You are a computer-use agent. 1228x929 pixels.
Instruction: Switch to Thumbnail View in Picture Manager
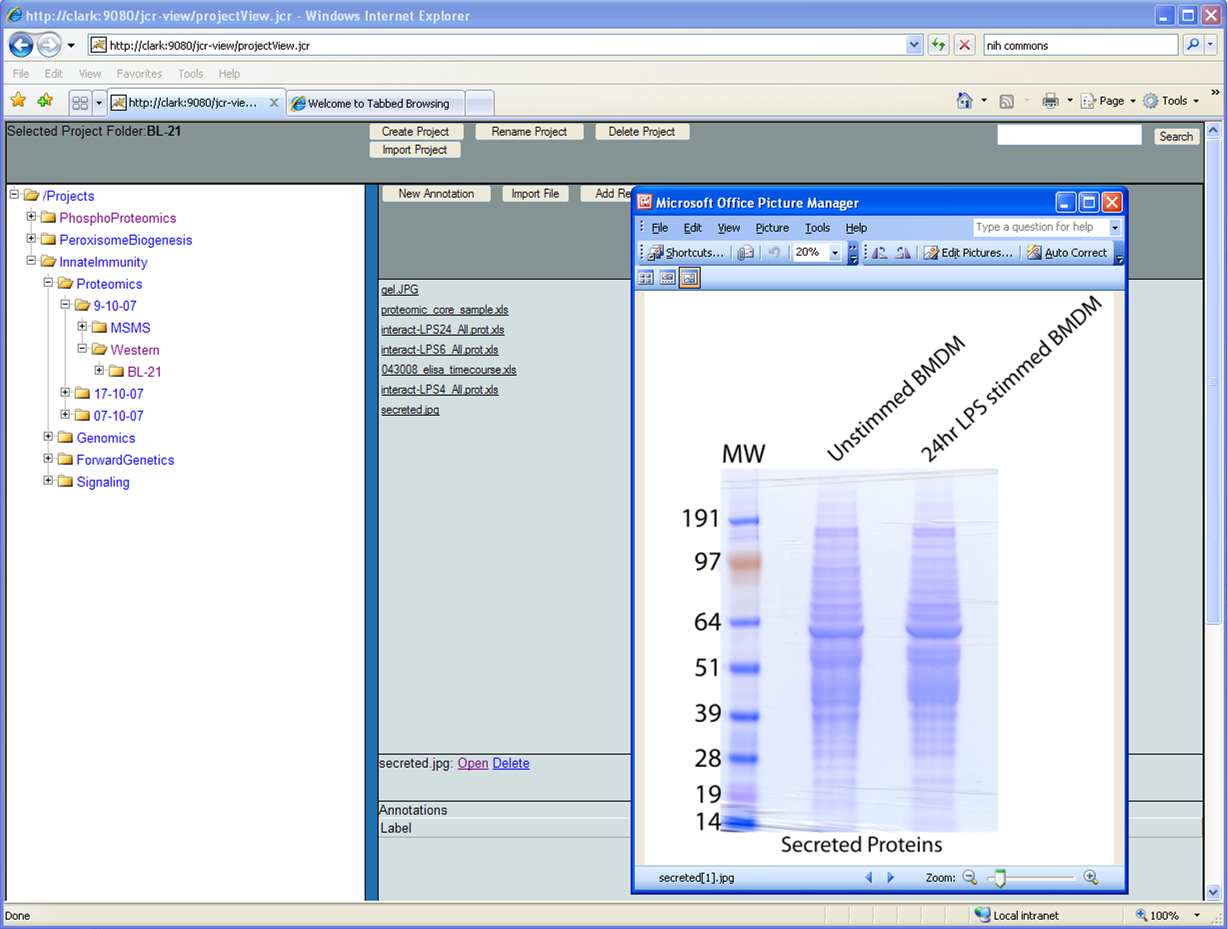point(646,278)
